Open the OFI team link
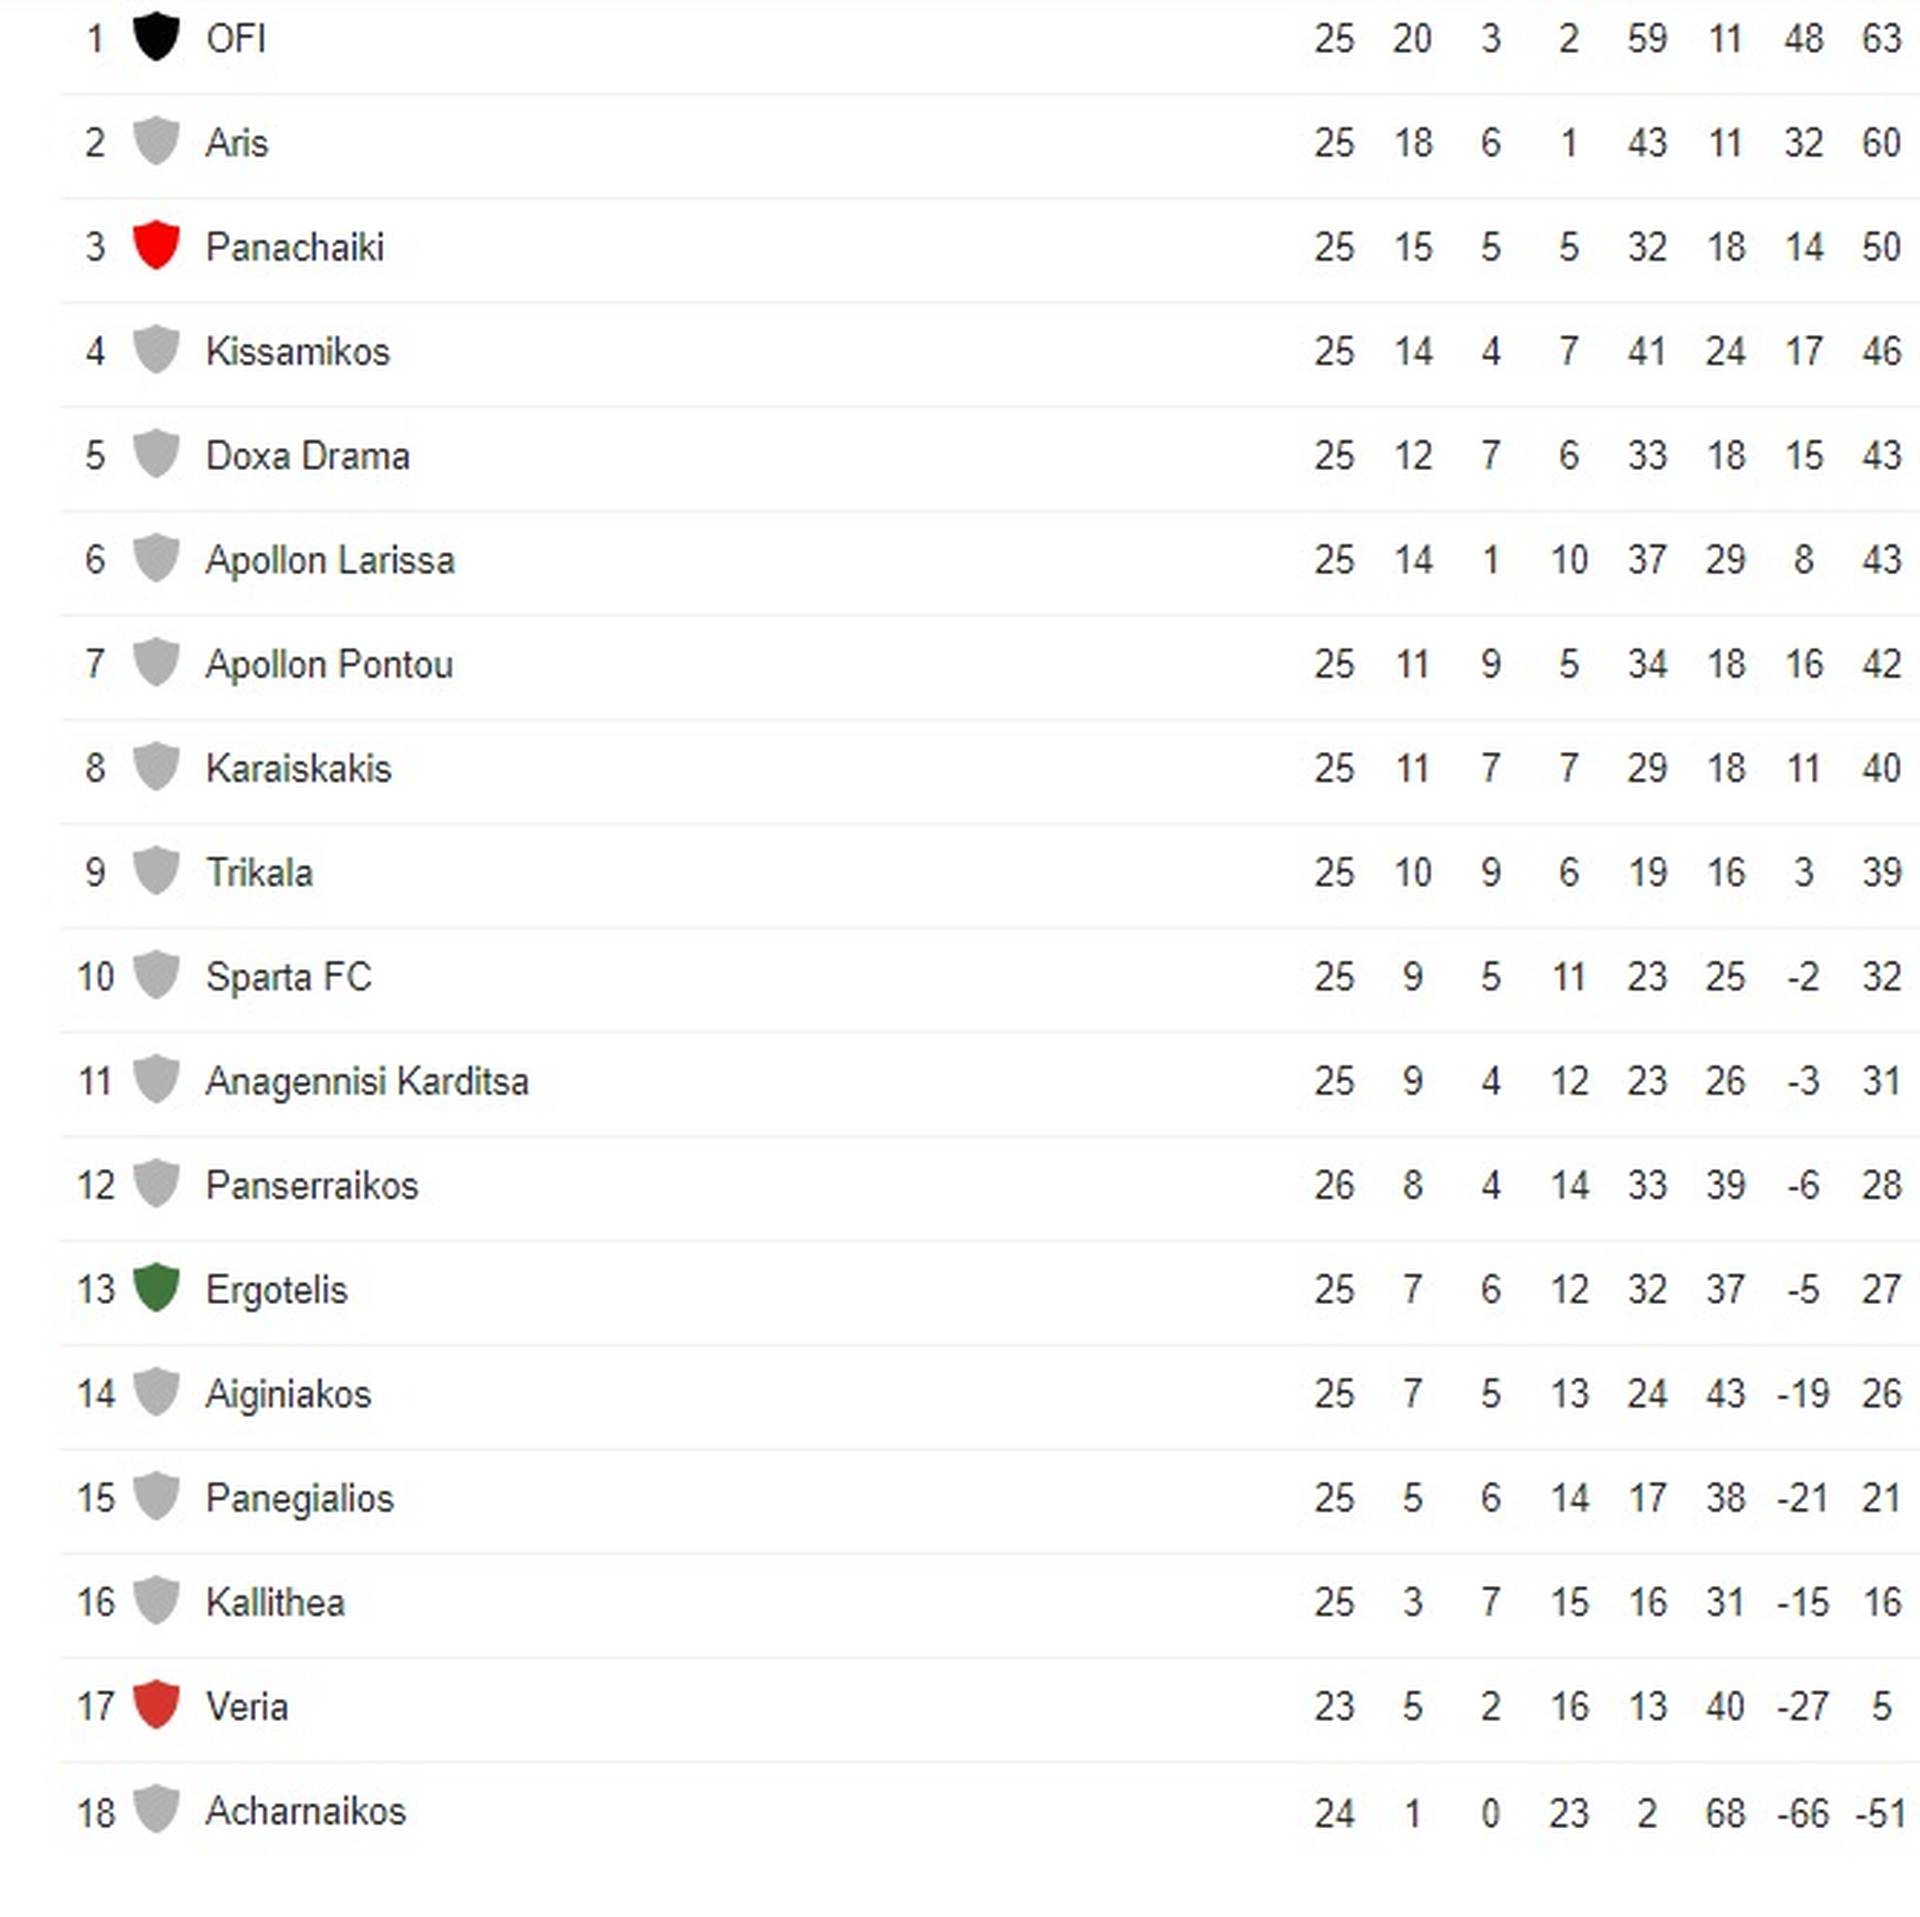This screenshot has width=1920, height=1917. (236, 38)
